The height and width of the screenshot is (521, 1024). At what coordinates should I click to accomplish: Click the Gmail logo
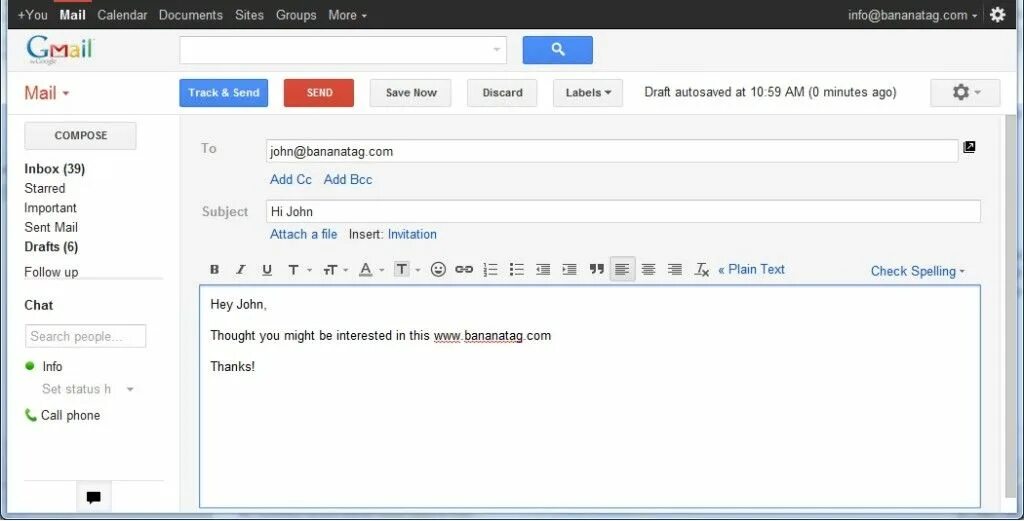(x=60, y=50)
